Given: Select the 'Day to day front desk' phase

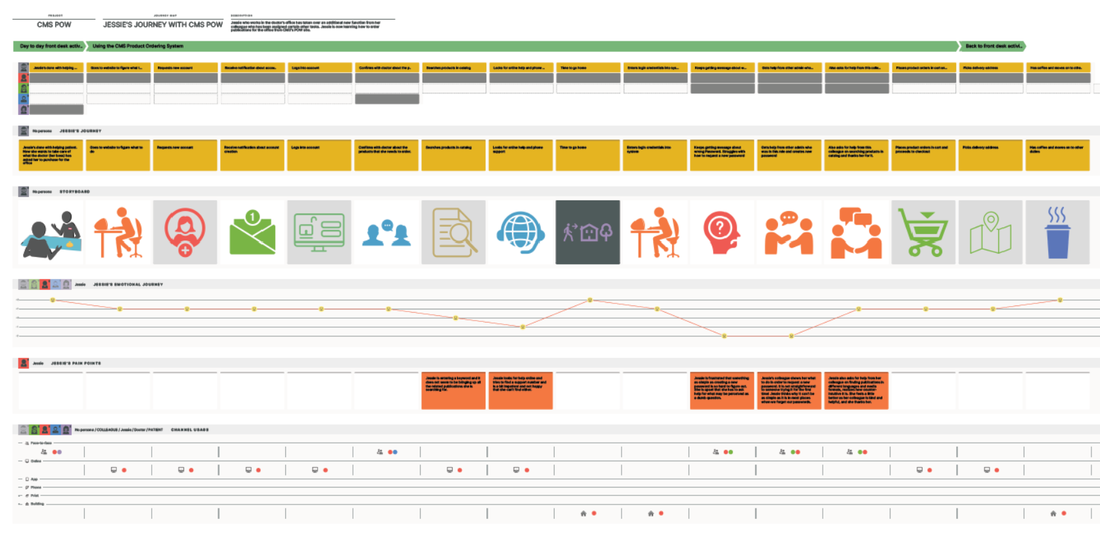Looking at the screenshot, I should coord(51,46).
